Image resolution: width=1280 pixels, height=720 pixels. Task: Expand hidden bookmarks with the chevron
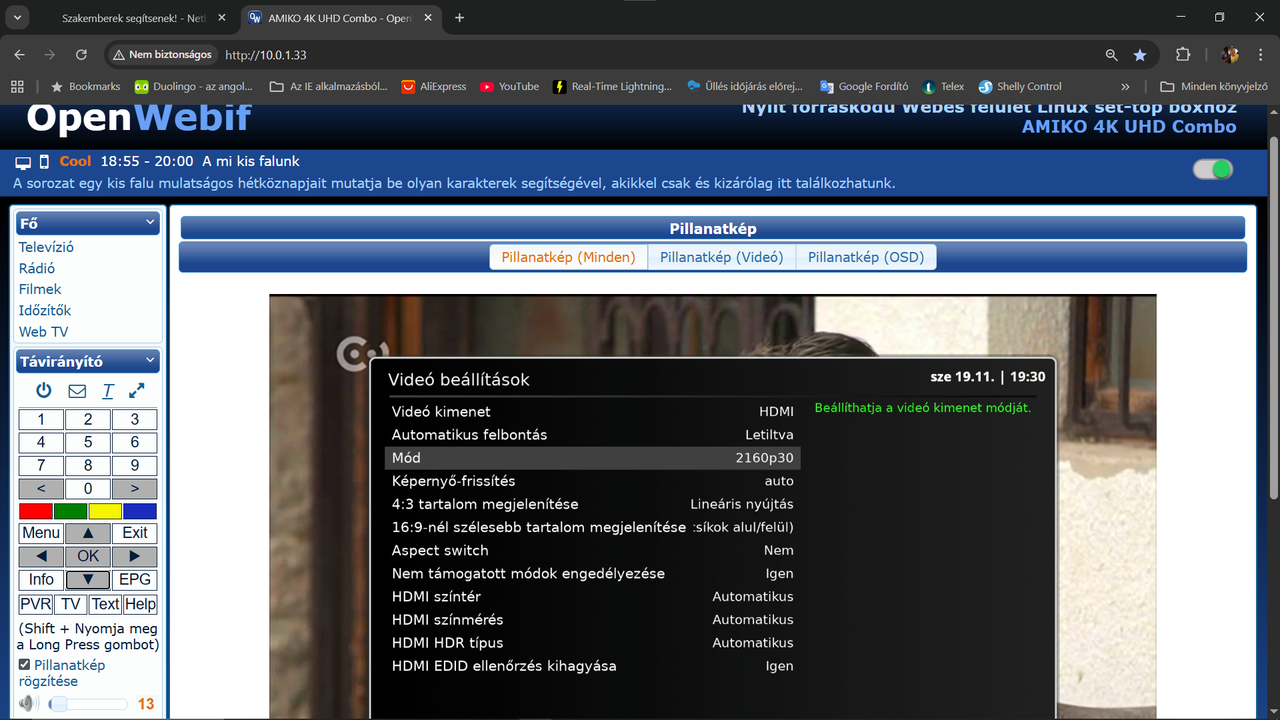1125,86
